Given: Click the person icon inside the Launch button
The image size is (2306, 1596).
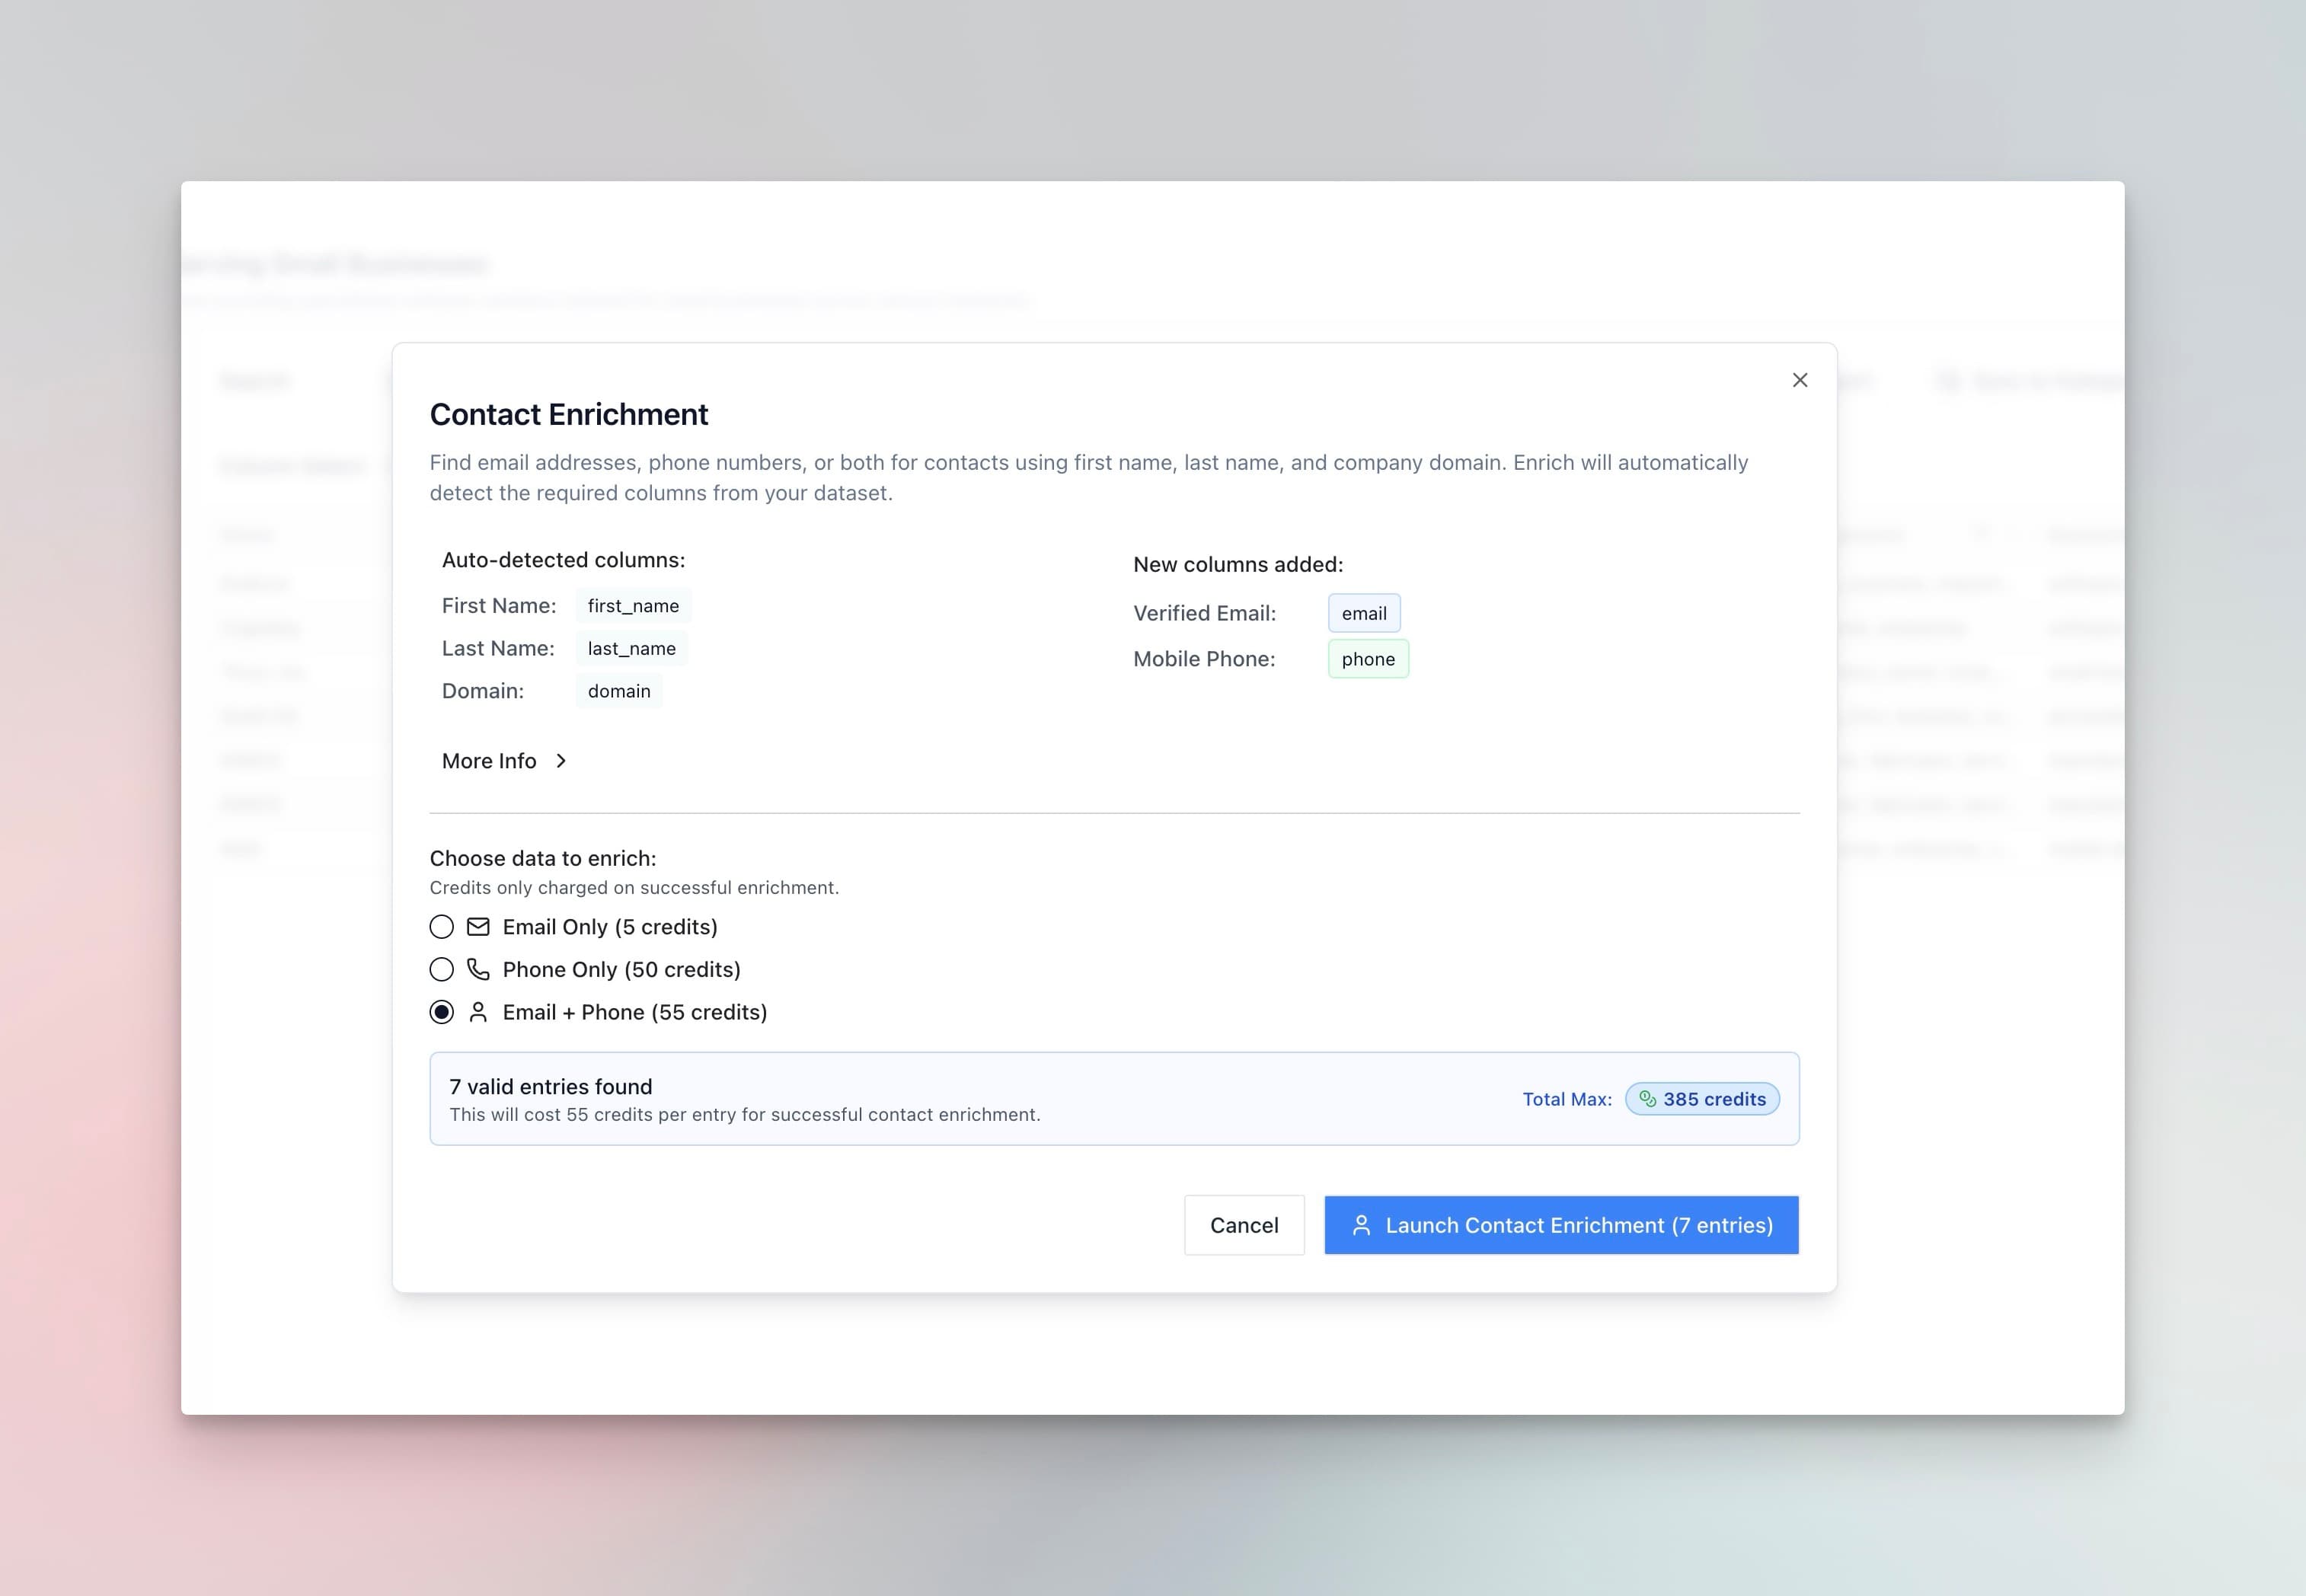Looking at the screenshot, I should point(1362,1224).
